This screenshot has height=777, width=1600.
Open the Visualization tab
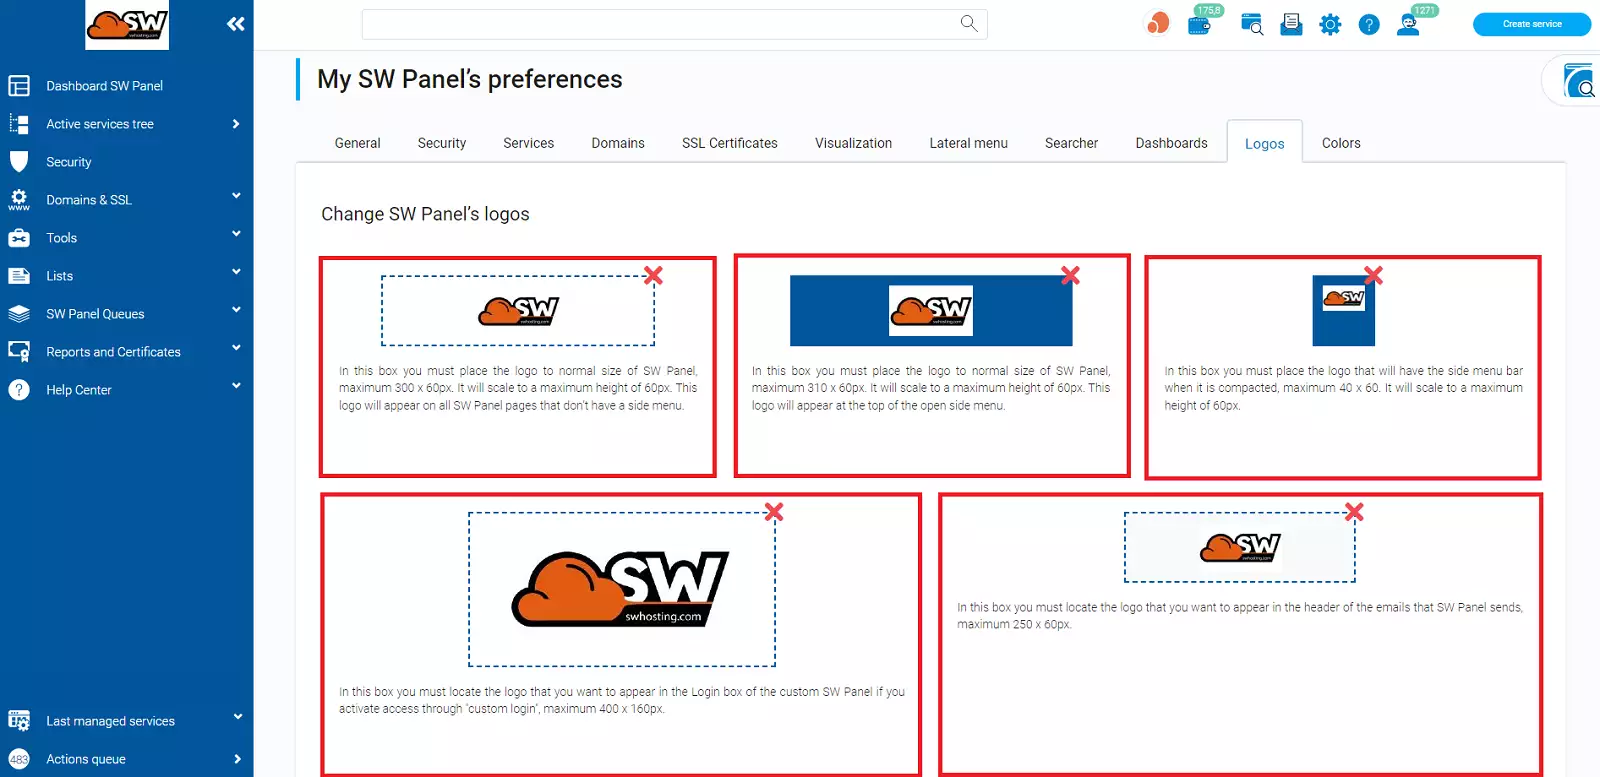853,143
